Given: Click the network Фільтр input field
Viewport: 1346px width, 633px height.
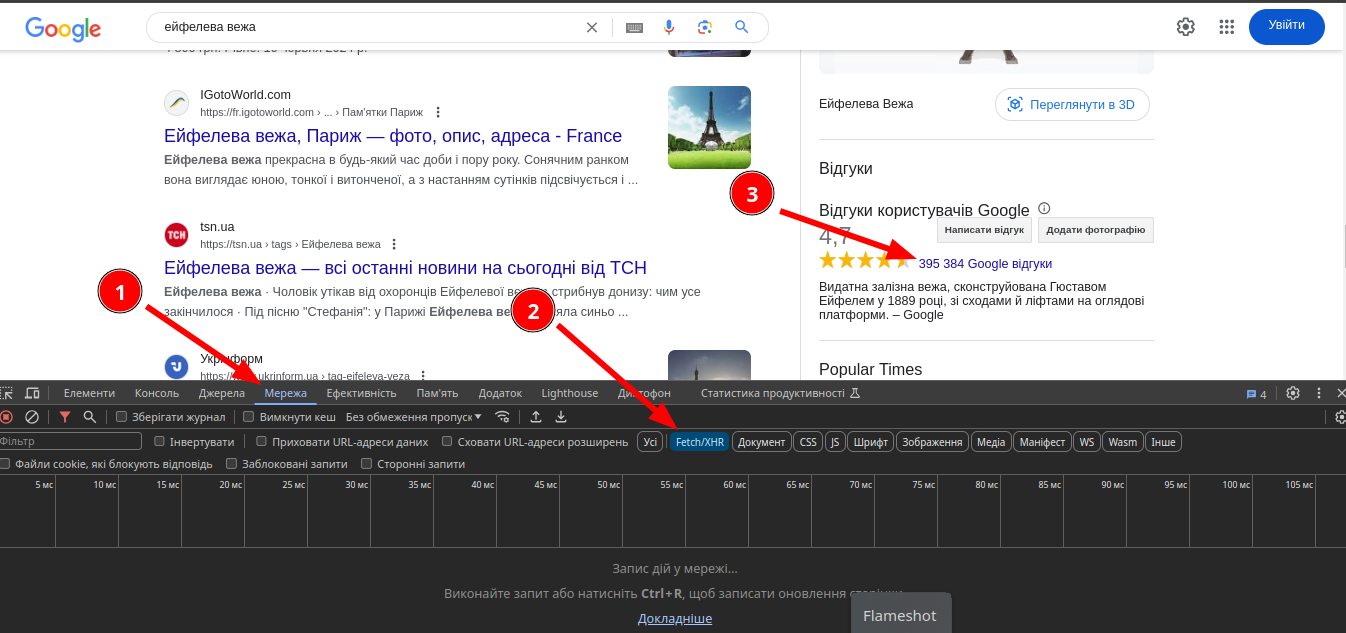Looking at the screenshot, I should click(x=71, y=441).
